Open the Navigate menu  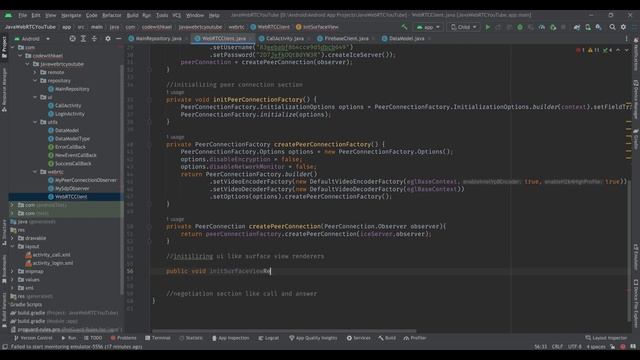tap(71, 15)
